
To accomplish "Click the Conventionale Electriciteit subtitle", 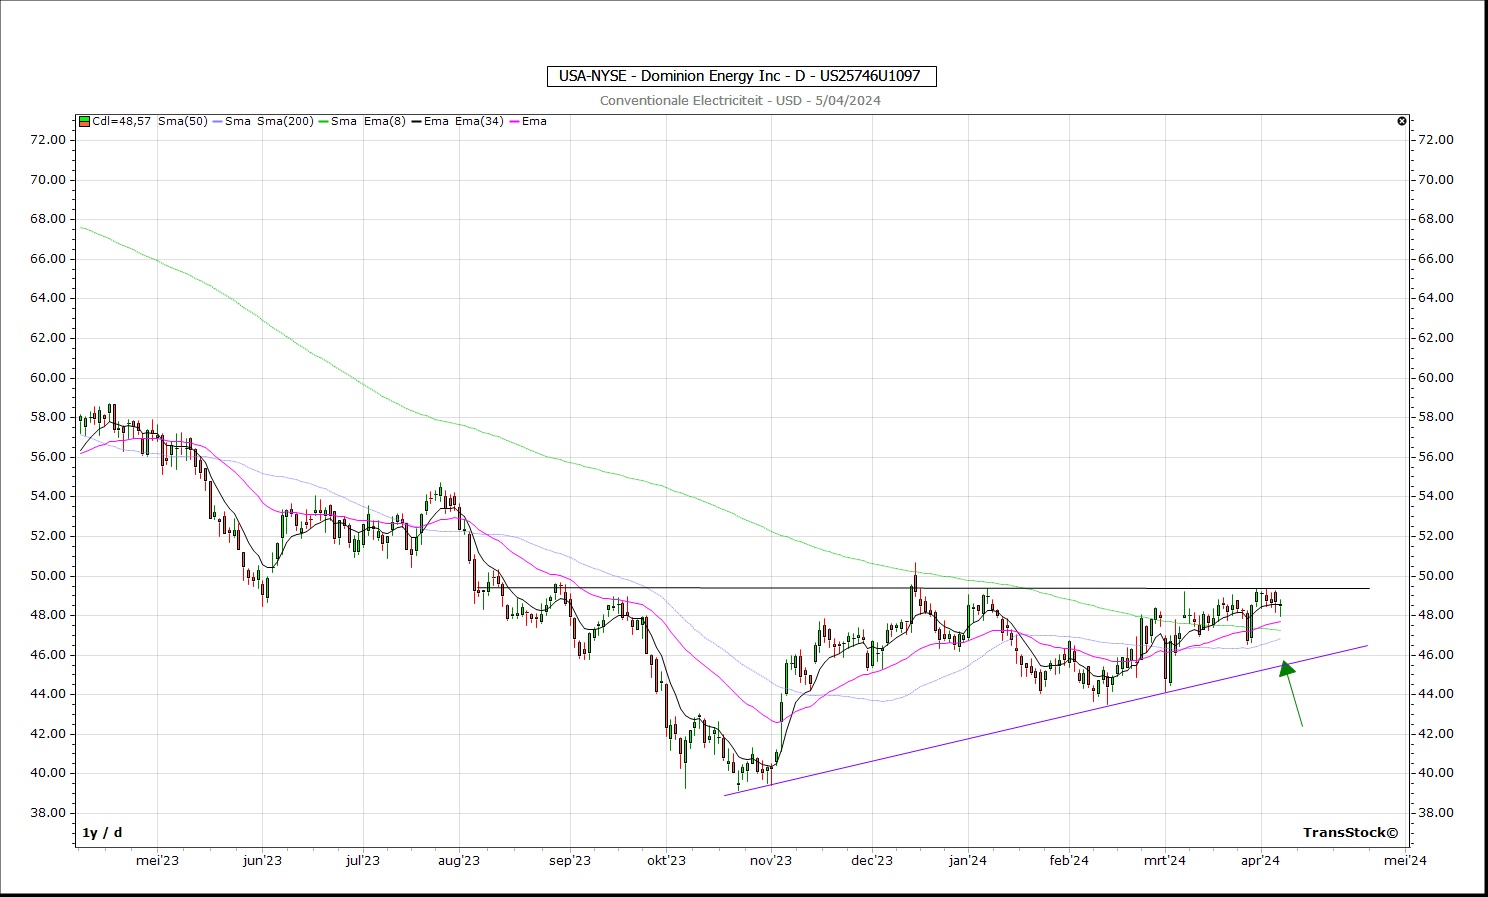I will (740, 100).
